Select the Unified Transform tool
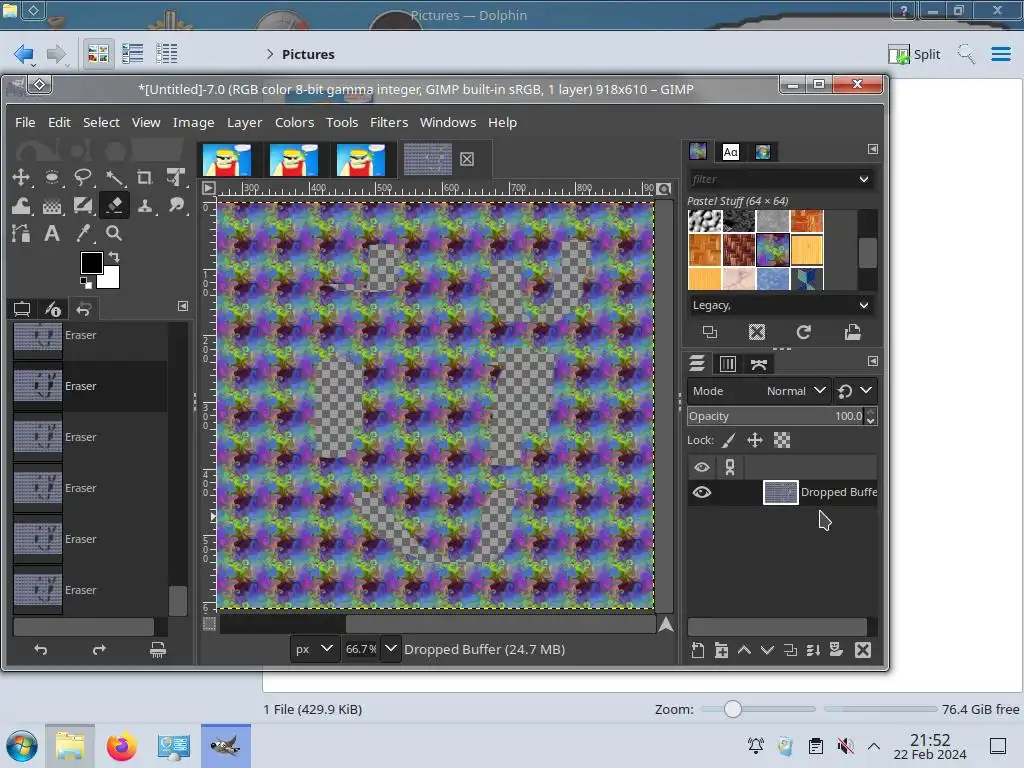This screenshot has width=1024, height=768. (x=176, y=177)
